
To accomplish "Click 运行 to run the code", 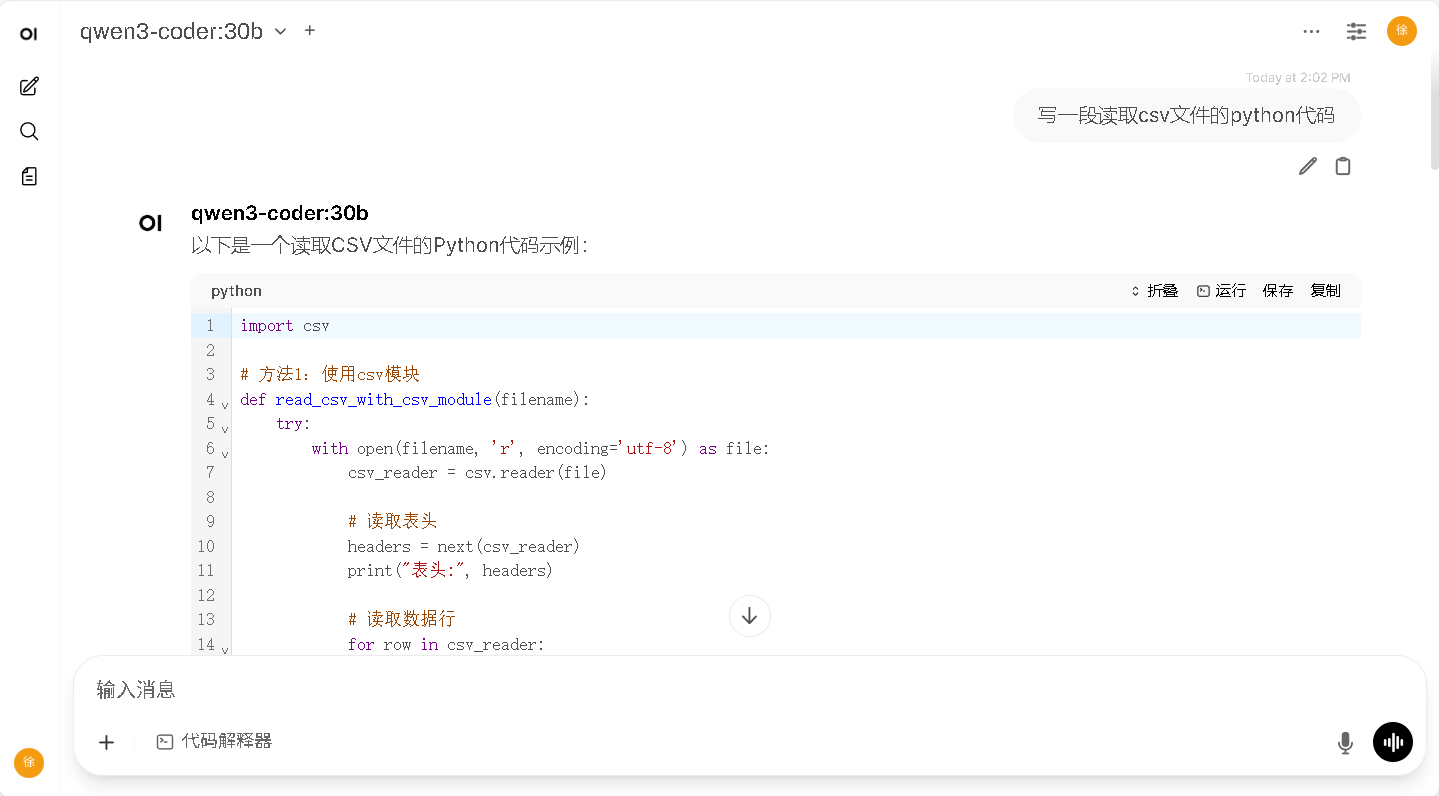I will 1221,291.
